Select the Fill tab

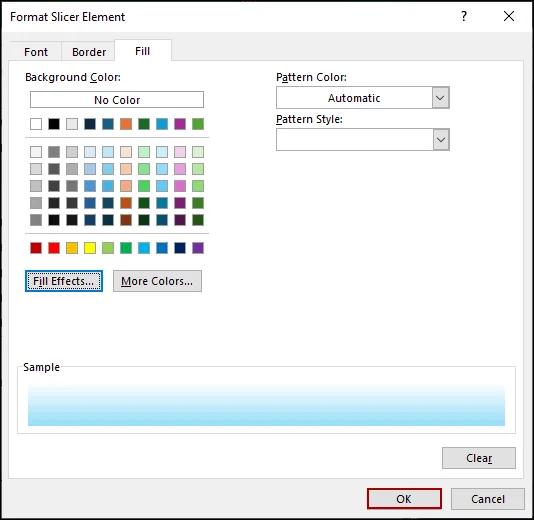[x=142, y=51]
